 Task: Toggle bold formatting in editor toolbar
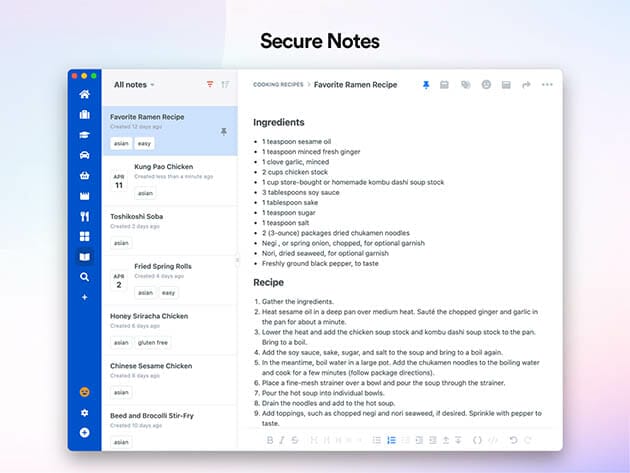coord(269,440)
